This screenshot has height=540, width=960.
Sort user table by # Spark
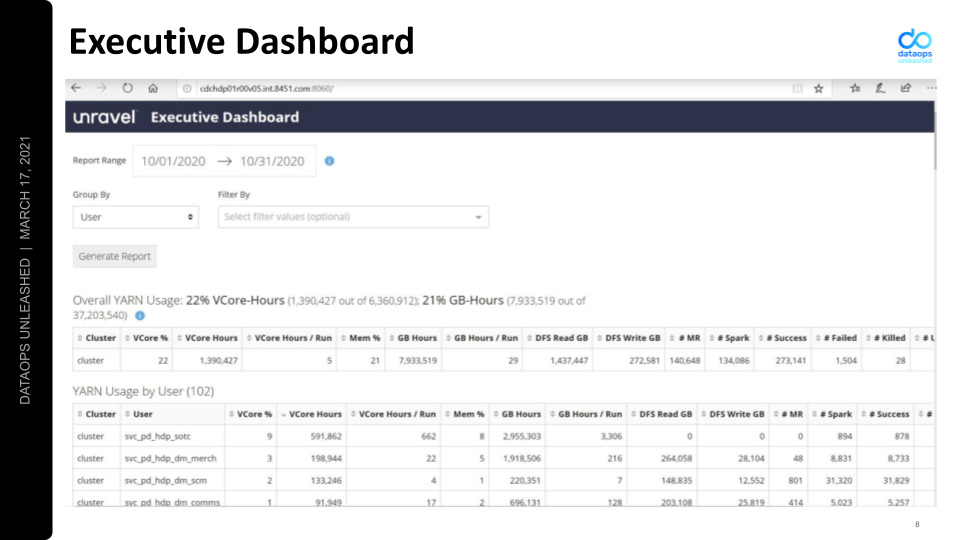(832, 414)
